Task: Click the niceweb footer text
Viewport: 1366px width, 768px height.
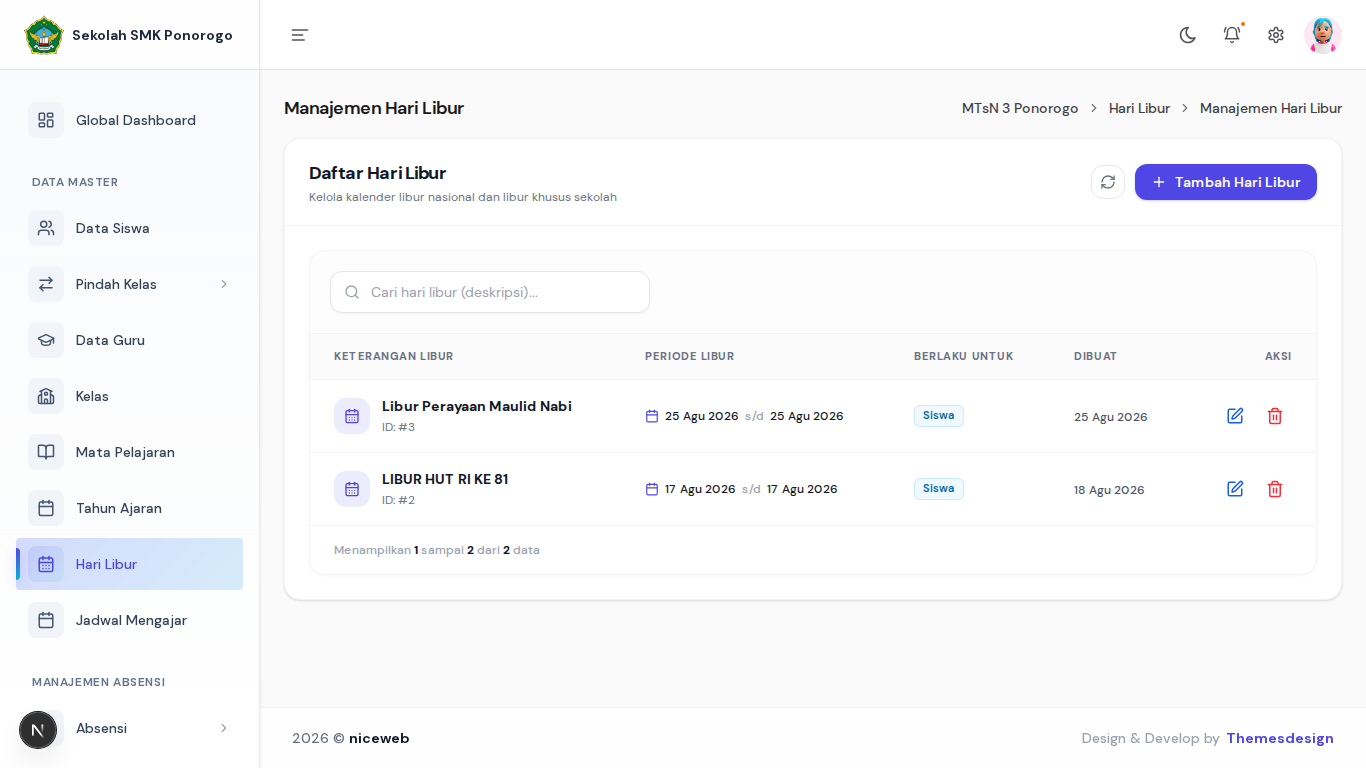Action: coord(379,738)
